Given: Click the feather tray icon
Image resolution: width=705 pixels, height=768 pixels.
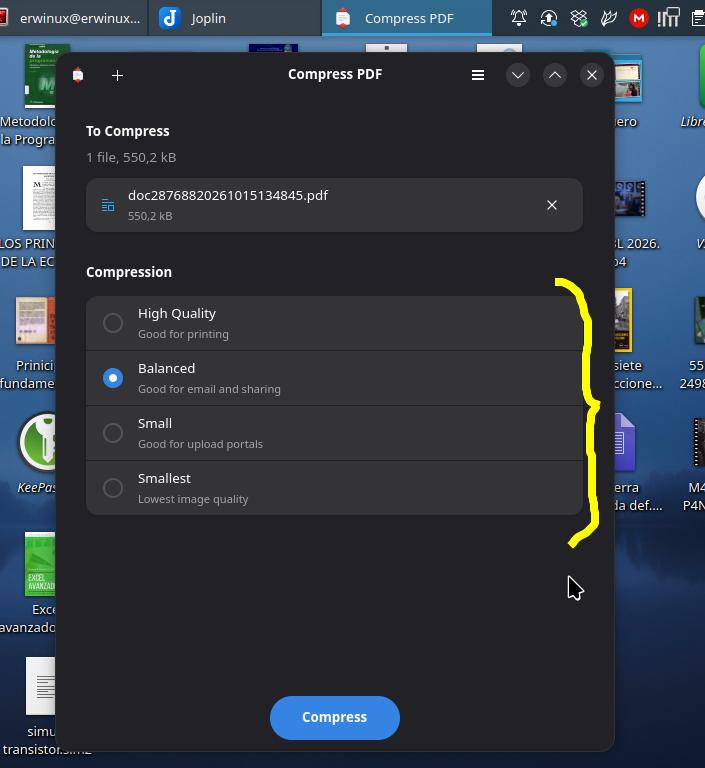Looking at the screenshot, I should point(608,19).
